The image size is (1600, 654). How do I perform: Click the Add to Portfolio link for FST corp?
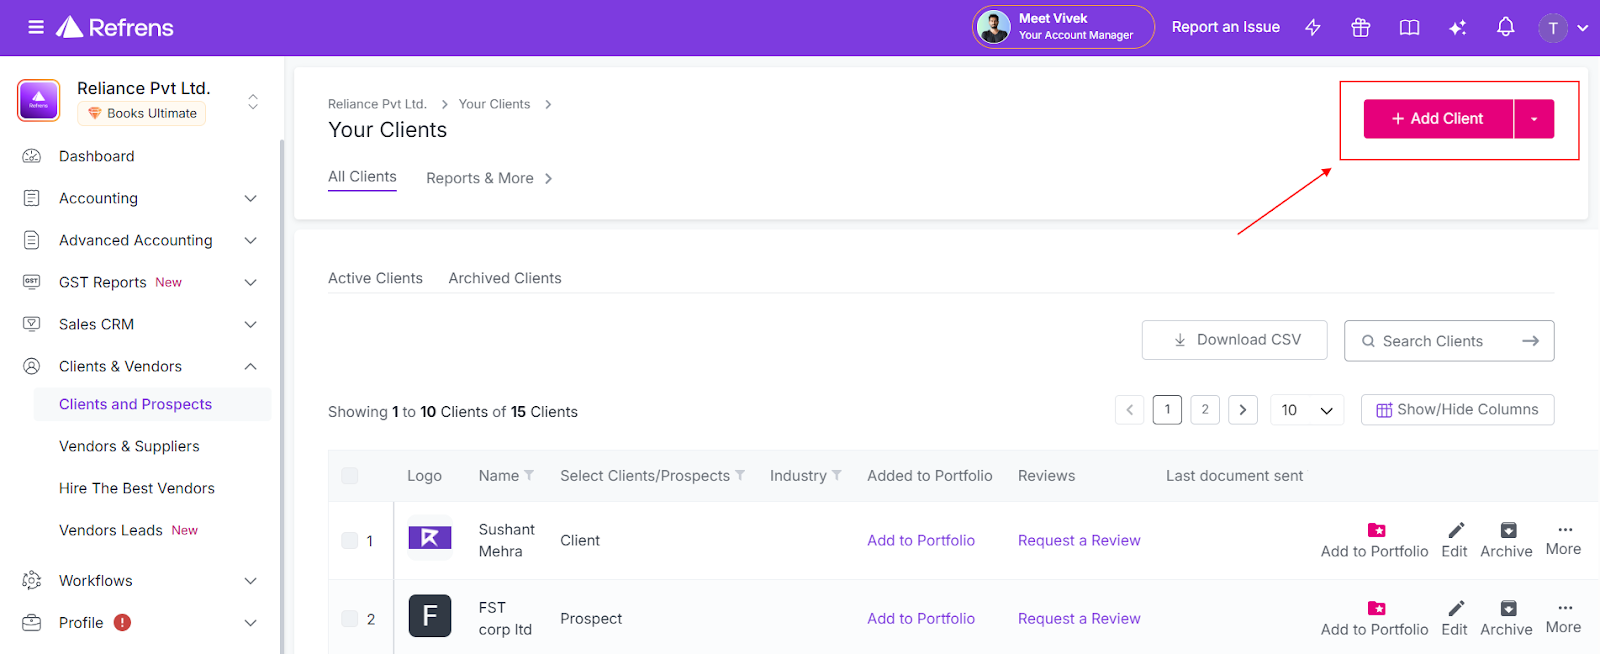point(921,618)
